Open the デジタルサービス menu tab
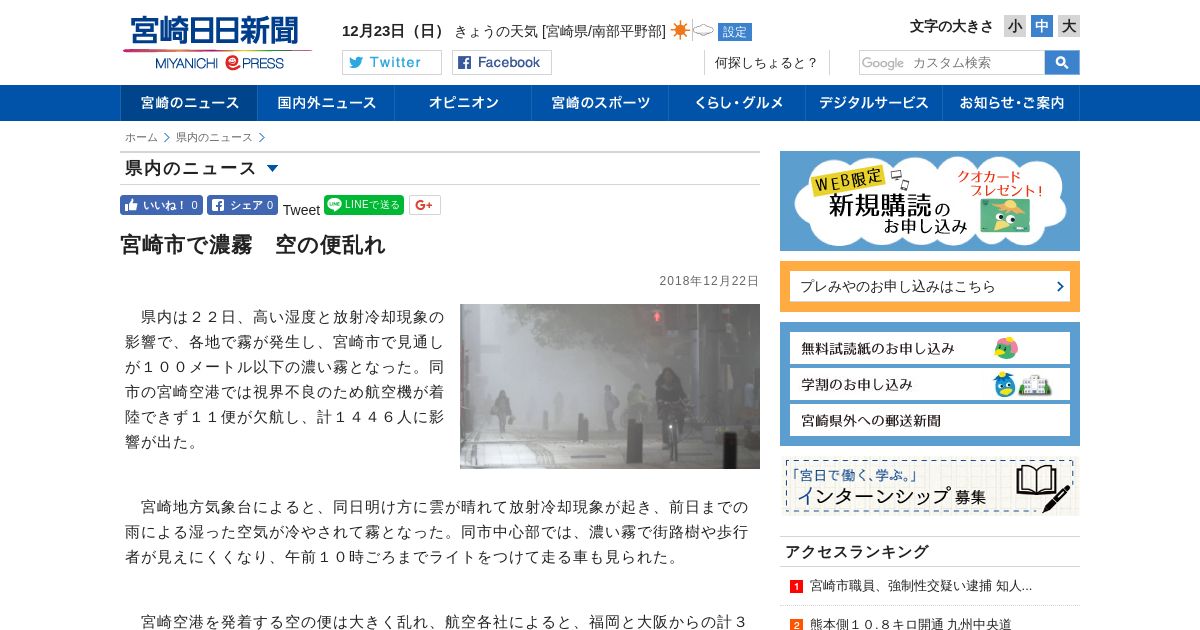 click(x=874, y=103)
